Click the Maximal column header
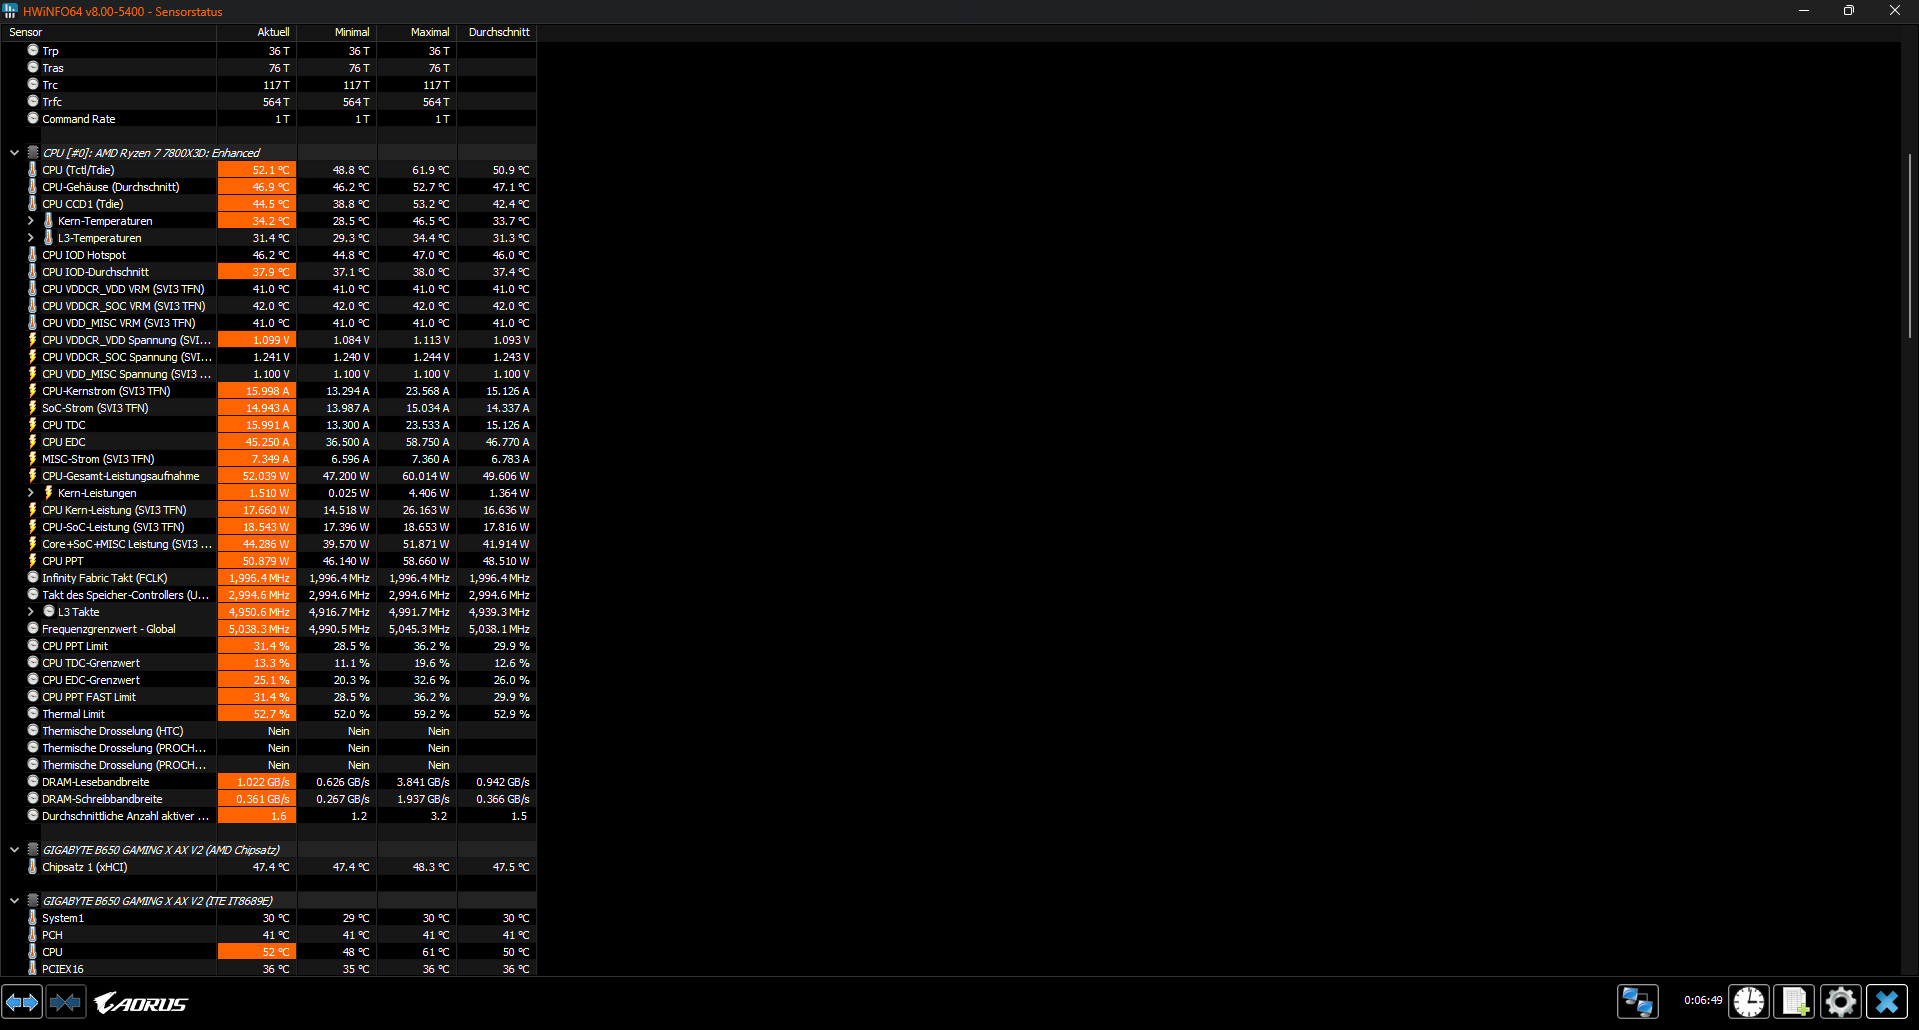 (417, 32)
